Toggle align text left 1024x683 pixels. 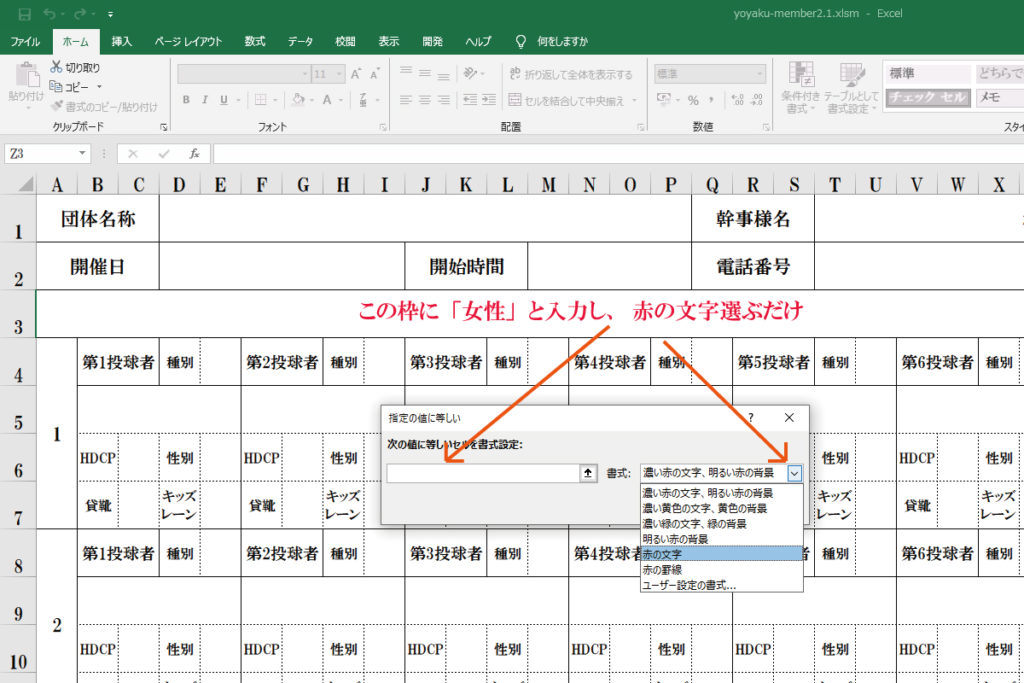pyautogui.click(x=406, y=100)
